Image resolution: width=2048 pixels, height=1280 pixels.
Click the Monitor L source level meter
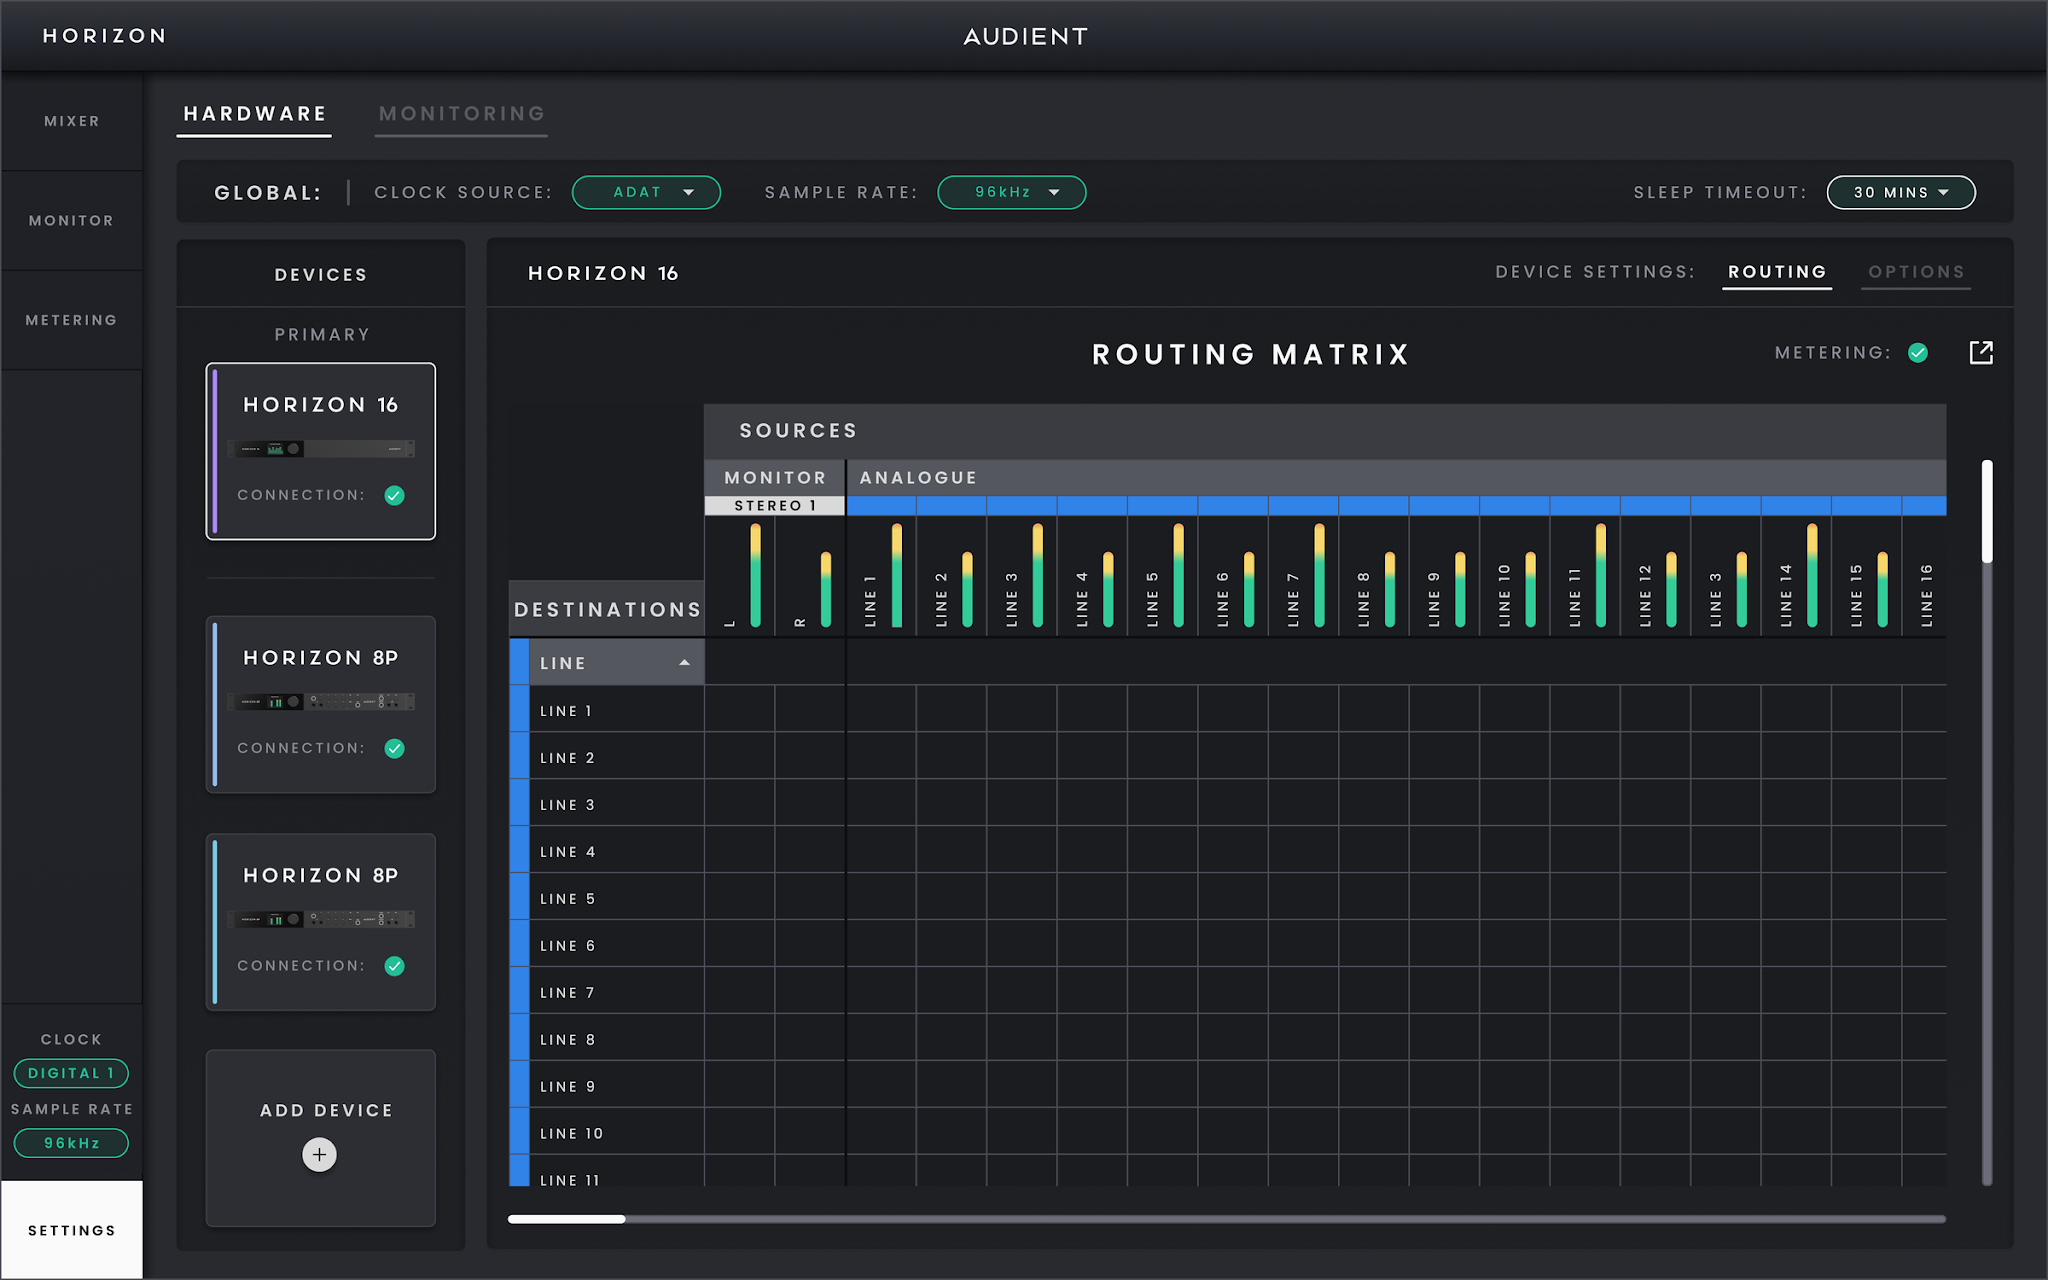pyautogui.click(x=755, y=576)
